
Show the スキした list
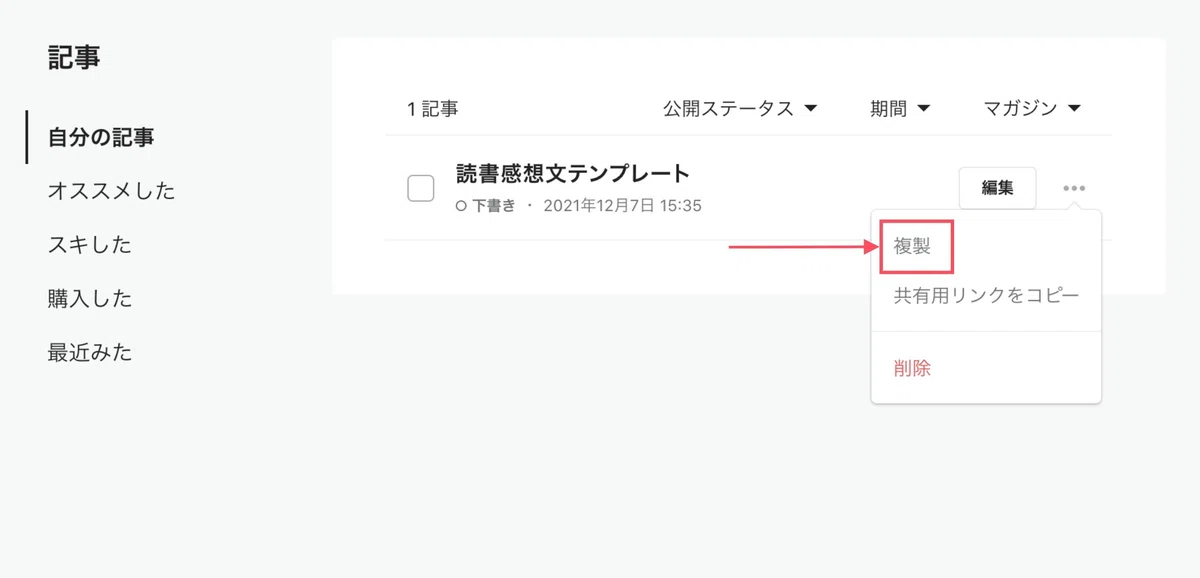pyautogui.click(x=90, y=245)
